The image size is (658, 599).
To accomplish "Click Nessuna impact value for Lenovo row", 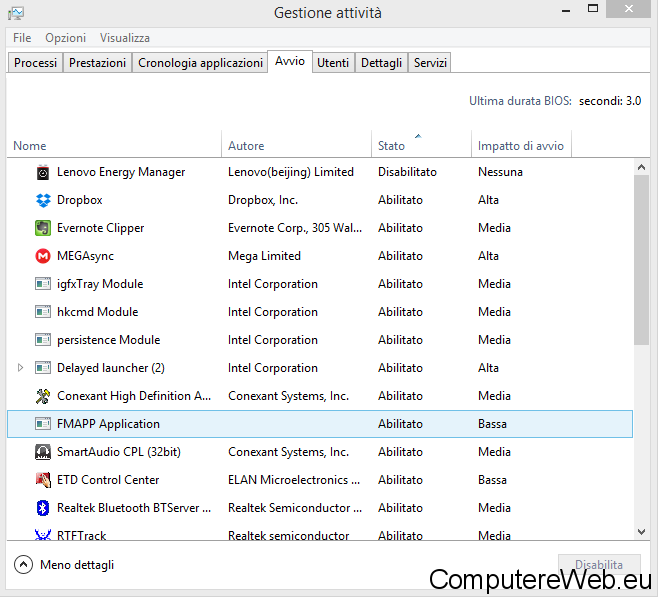I will click(x=500, y=172).
